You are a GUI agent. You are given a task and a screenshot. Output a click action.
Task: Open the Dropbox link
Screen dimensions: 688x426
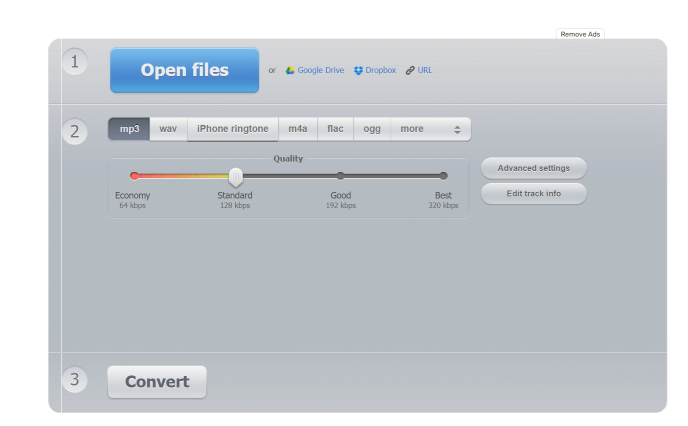point(380,70)
